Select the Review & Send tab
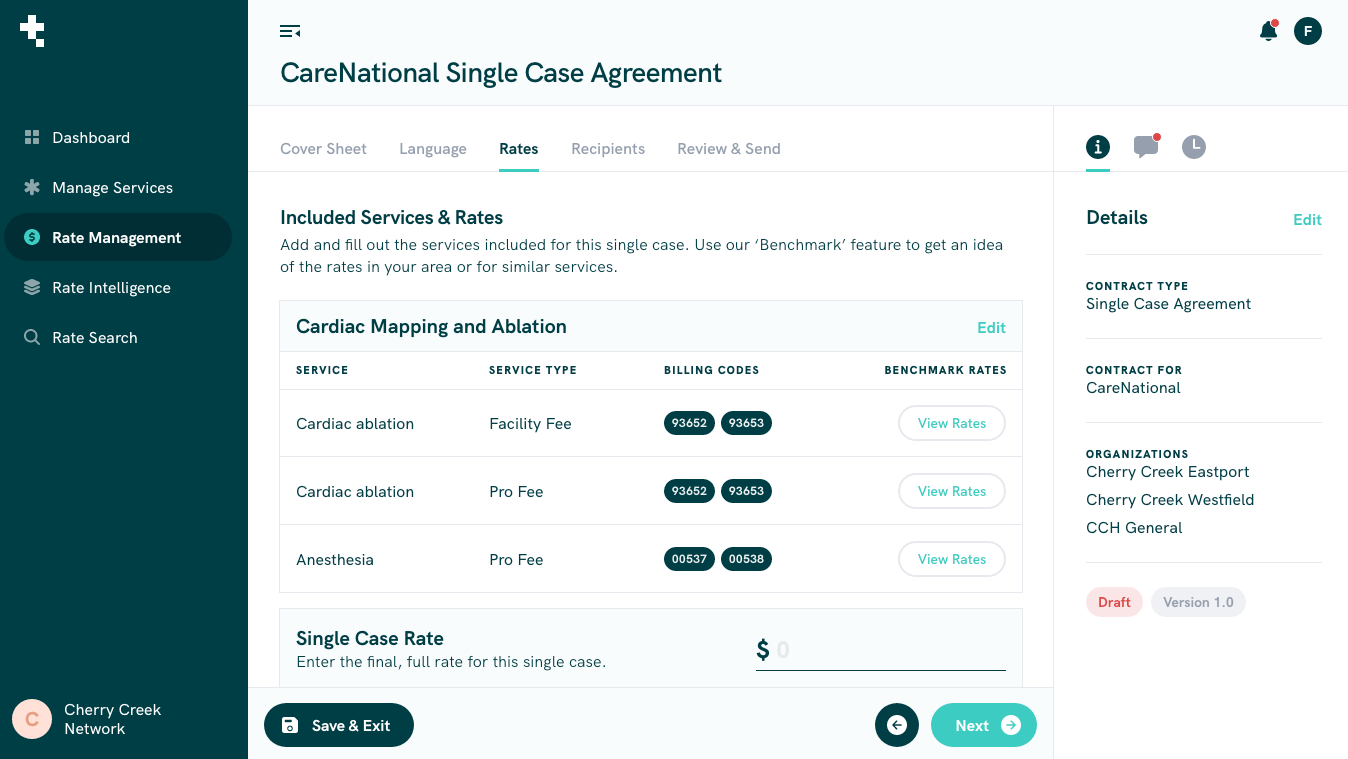The height and width of the screenshot is (759, 1348). point(728,149)
